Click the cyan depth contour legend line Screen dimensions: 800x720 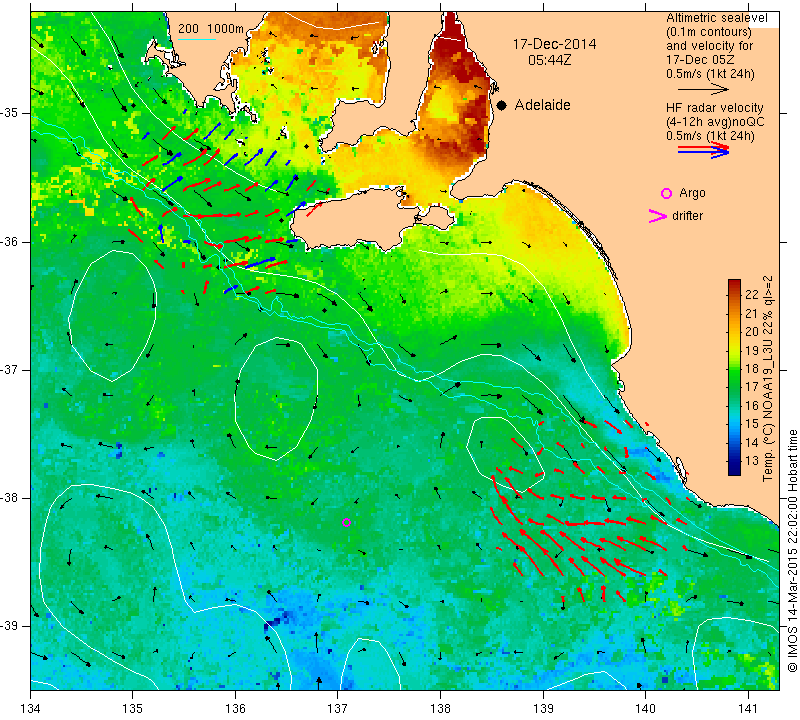[197, 39]
